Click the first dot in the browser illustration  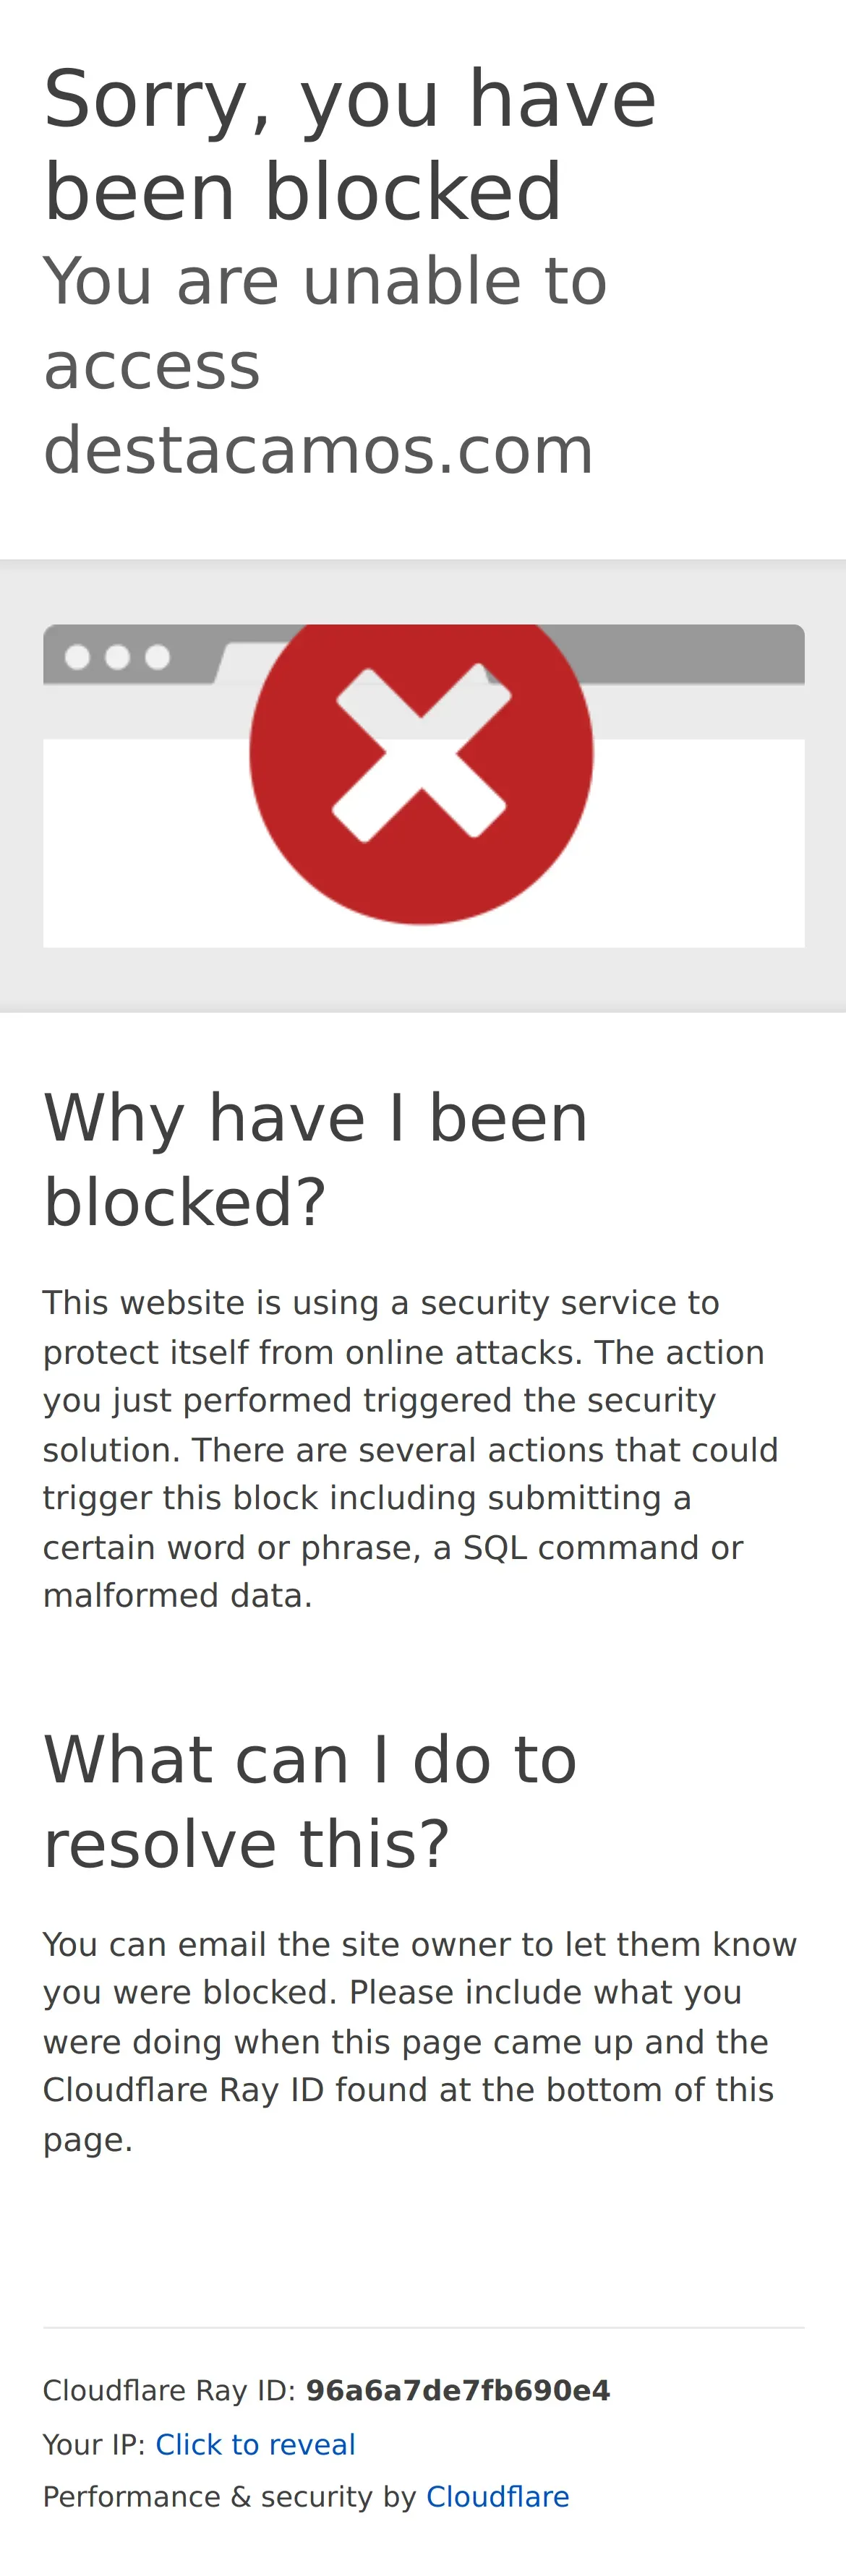pos(77,657)
